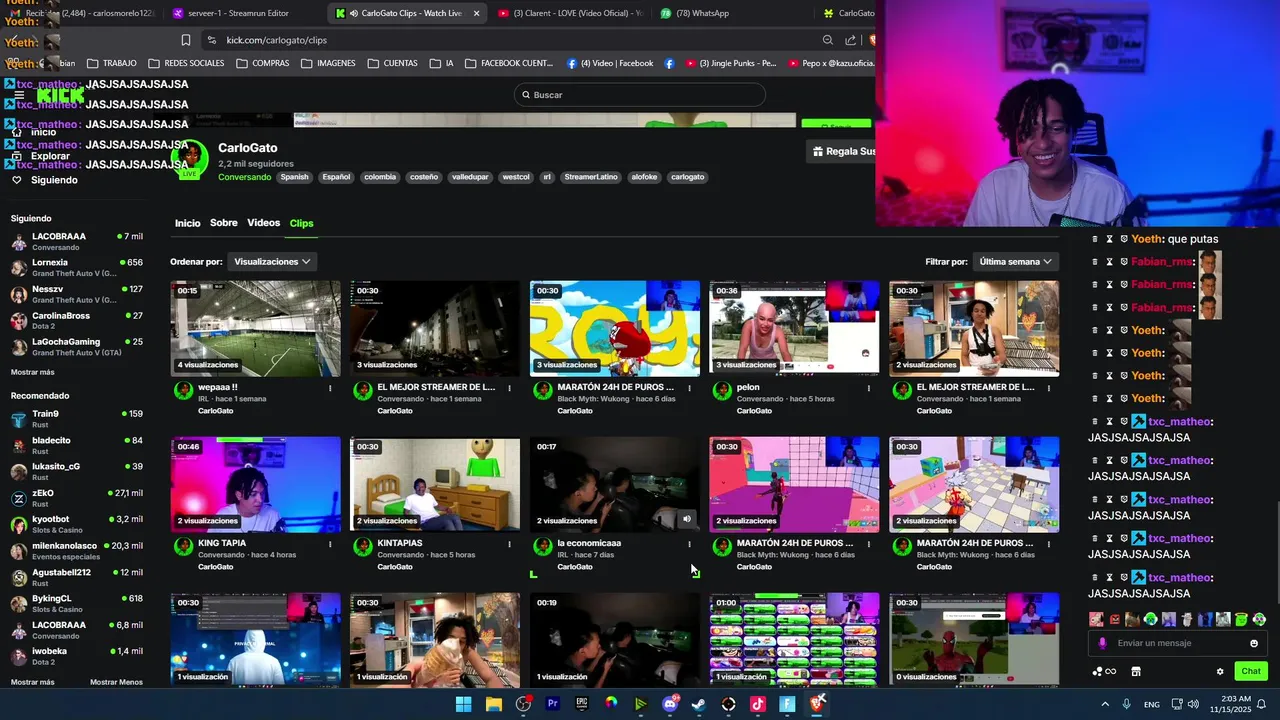Click the bookmark icon left of address bar
The image size is (1280, 720).
pos(186,40)
